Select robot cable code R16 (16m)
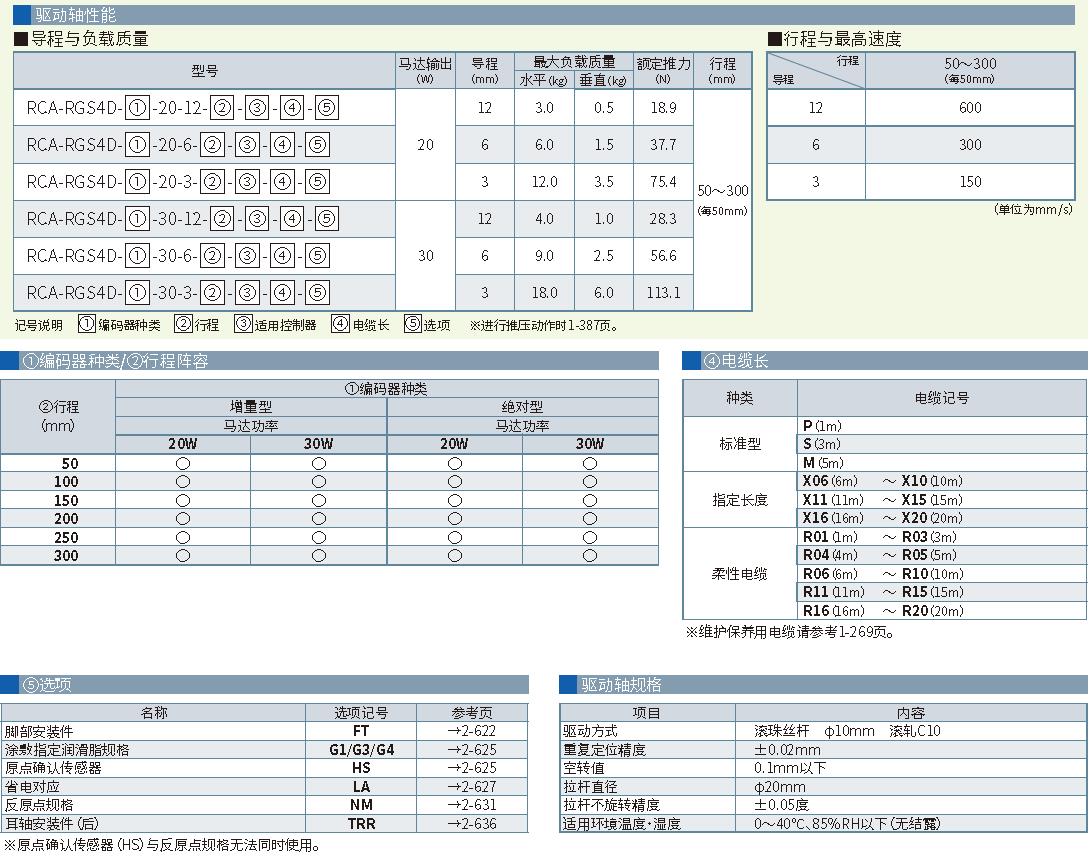 click(x=833, y=611)
